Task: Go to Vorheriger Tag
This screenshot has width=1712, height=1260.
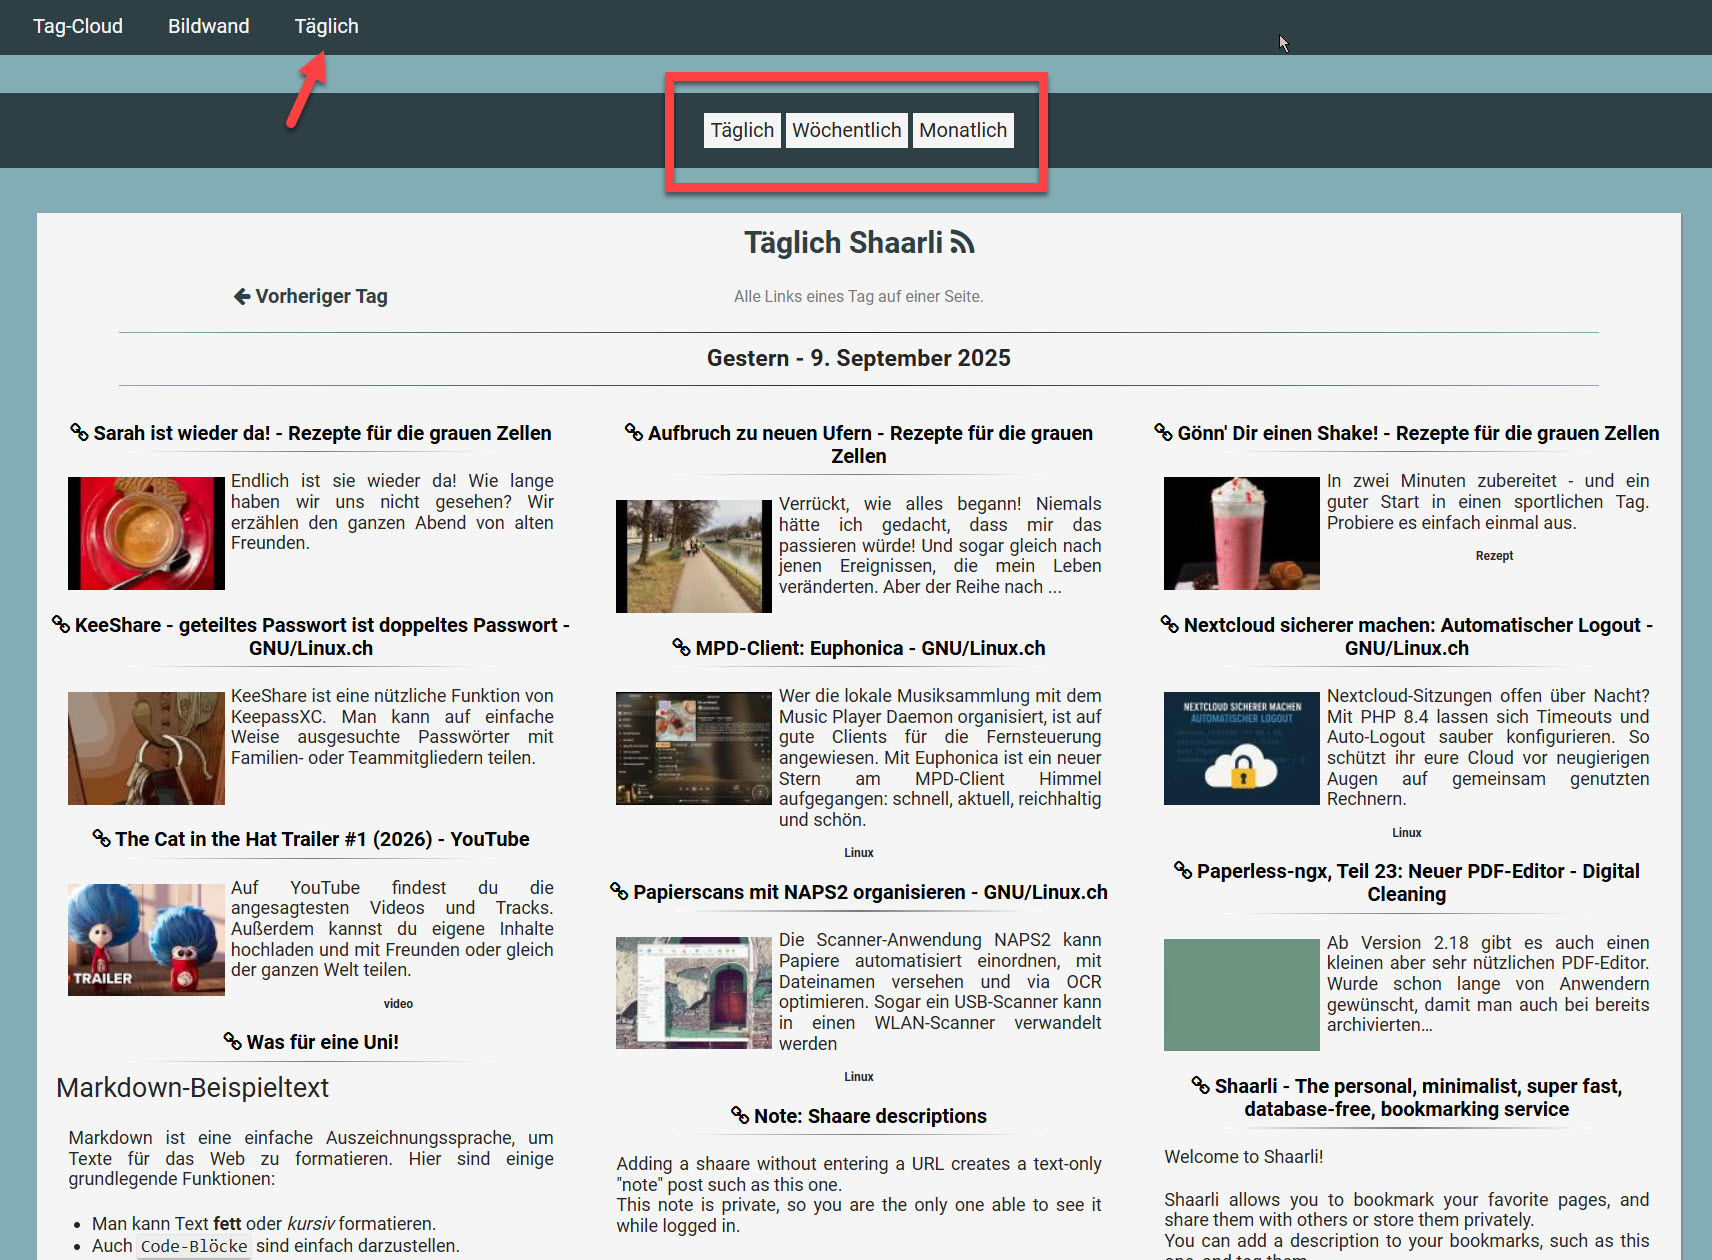Action: (x=311, y=296)
